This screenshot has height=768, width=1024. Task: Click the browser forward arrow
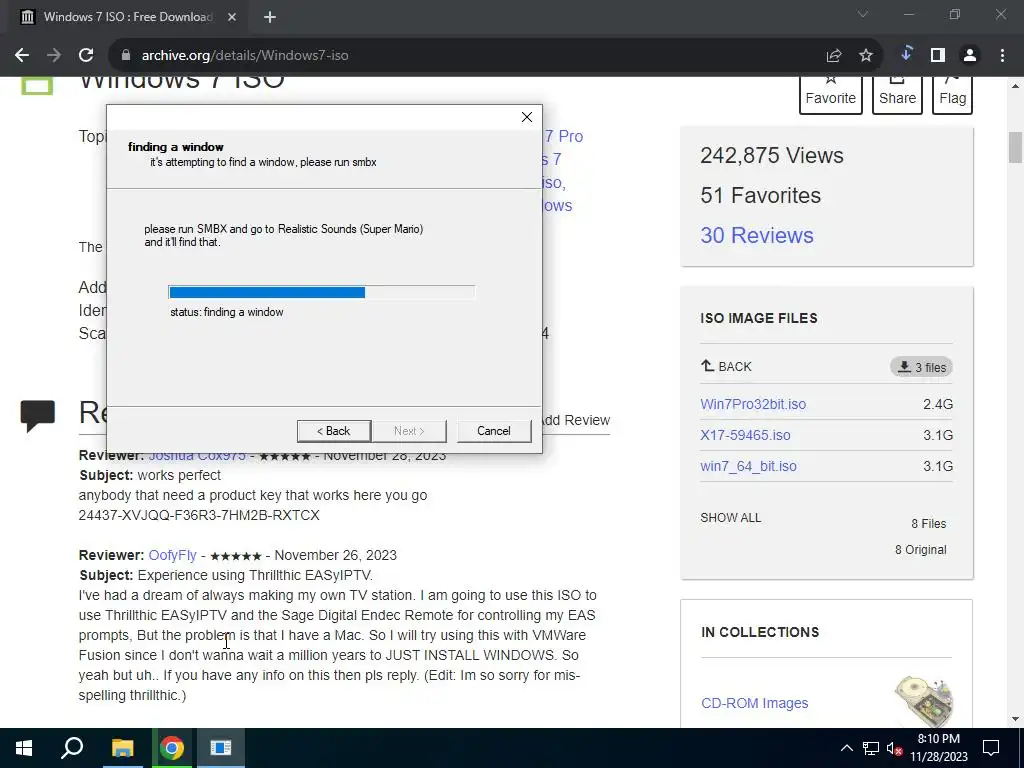(54, 56)
